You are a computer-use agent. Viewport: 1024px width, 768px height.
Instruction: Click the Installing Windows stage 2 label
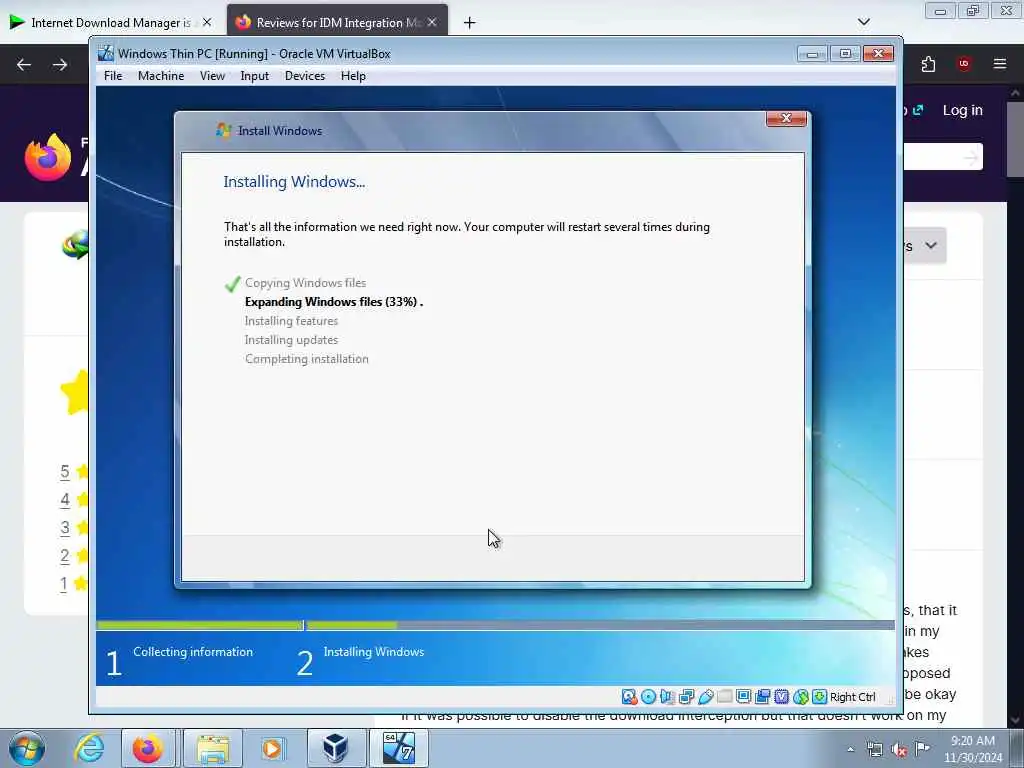coord(374,652)
